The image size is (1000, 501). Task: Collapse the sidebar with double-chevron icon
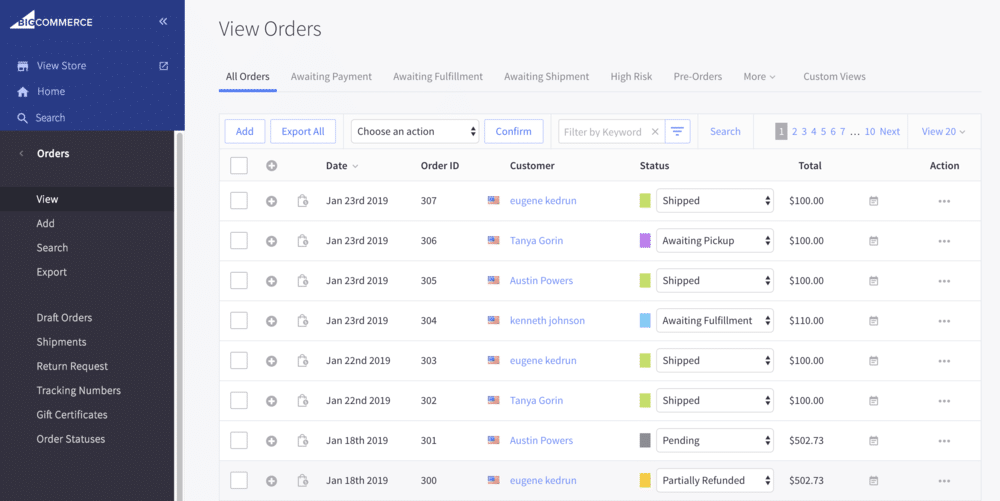(163, 21)
